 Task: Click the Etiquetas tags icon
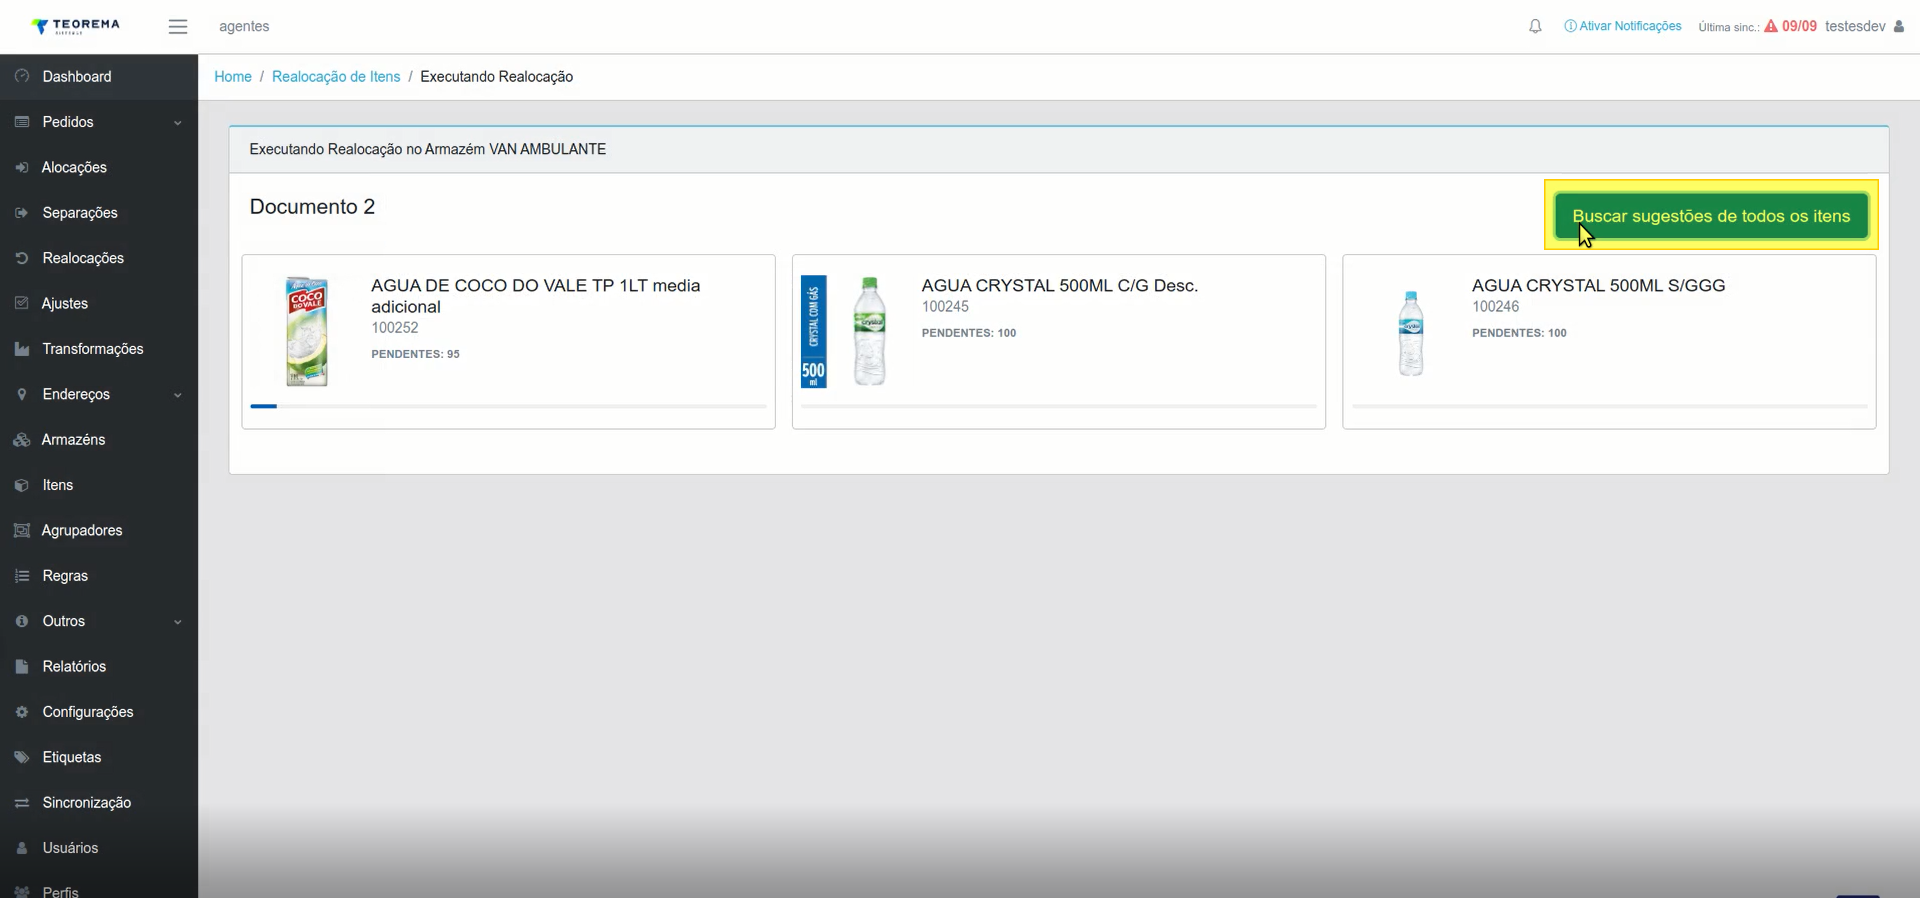point(22,757)
